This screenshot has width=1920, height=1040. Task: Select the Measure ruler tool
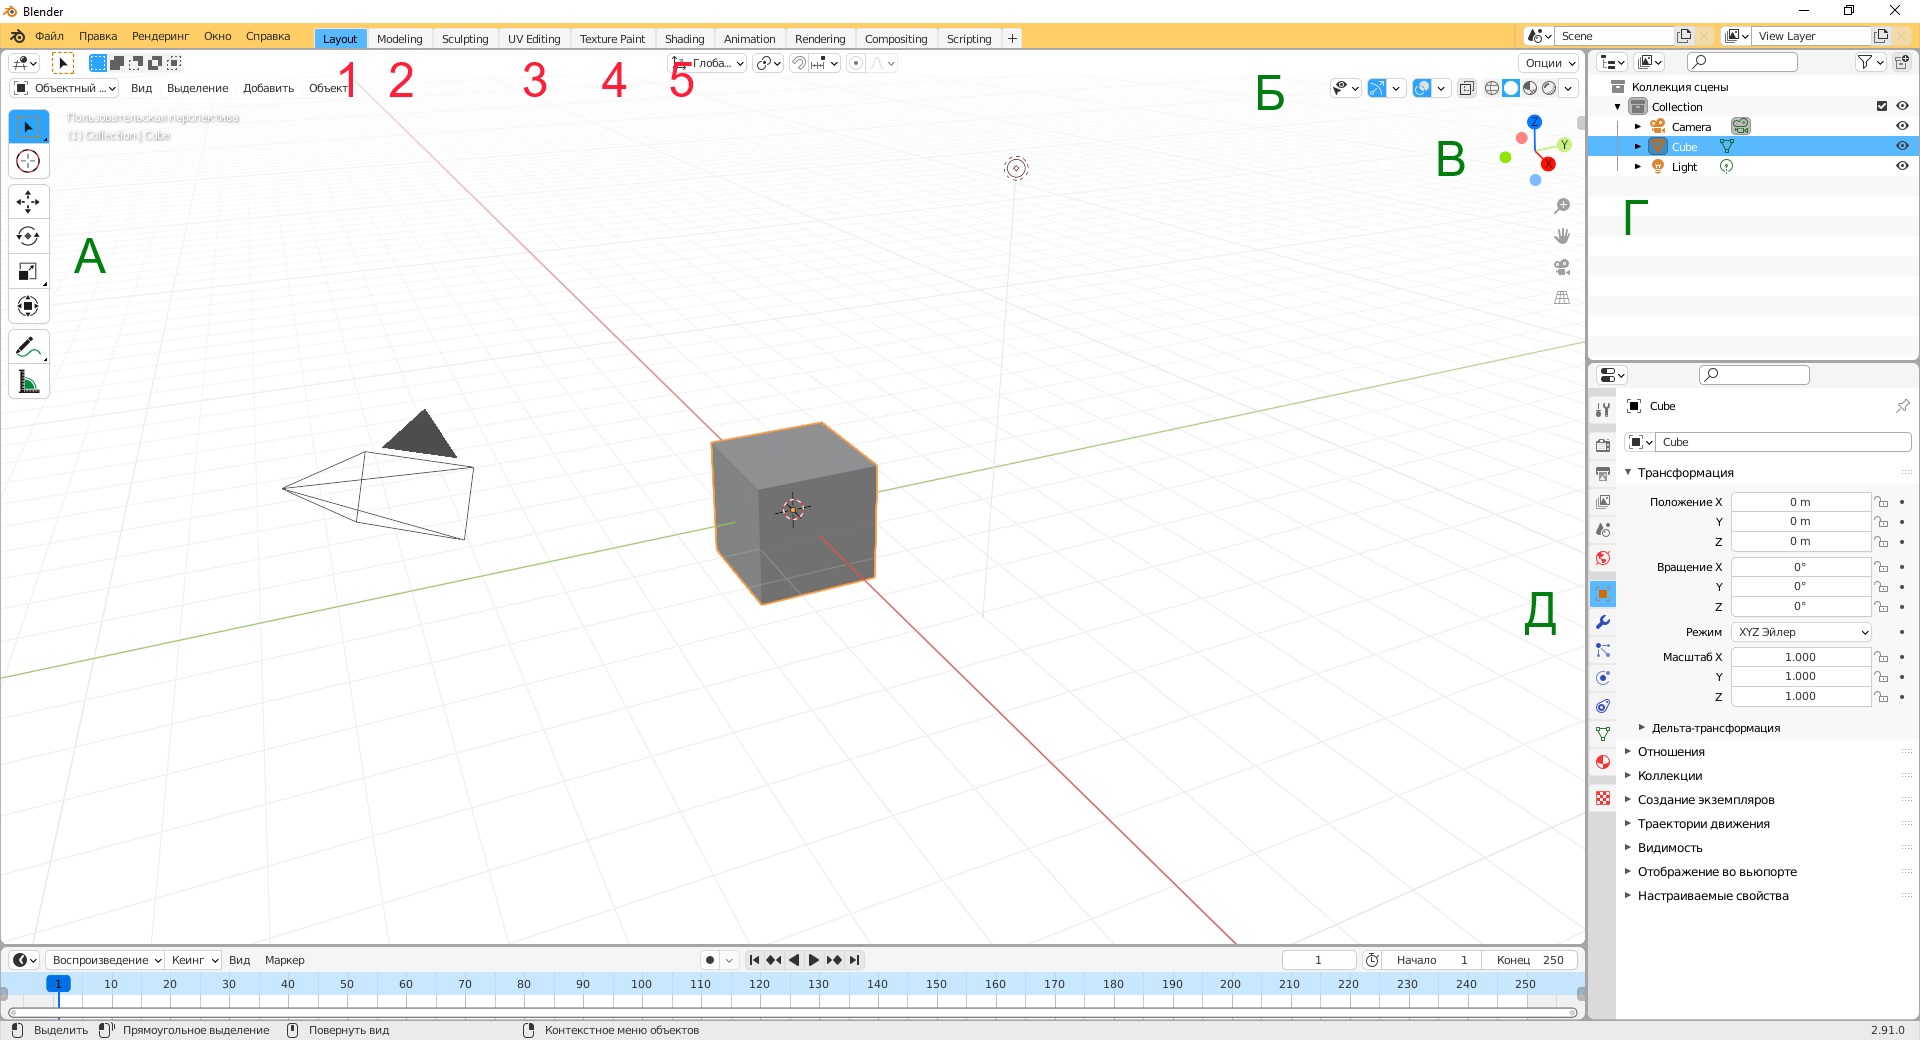point(28,382)
